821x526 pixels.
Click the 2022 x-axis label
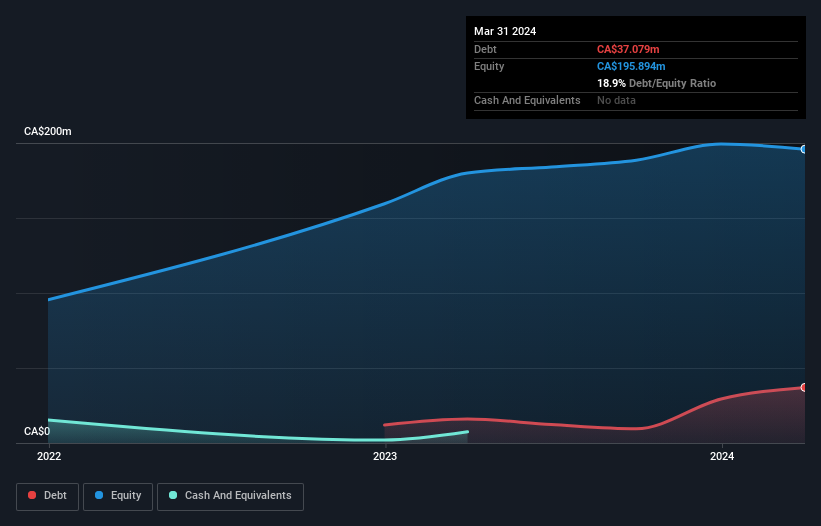(49, 456)
